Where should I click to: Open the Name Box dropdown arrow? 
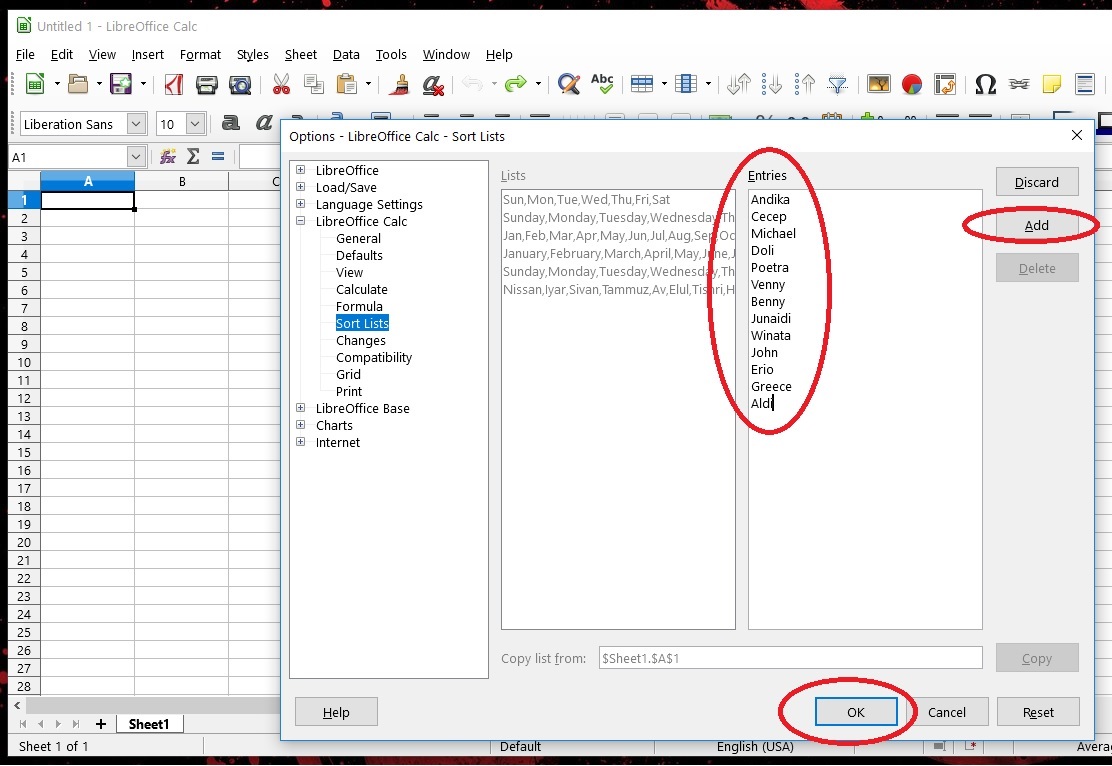pos(136,157)
